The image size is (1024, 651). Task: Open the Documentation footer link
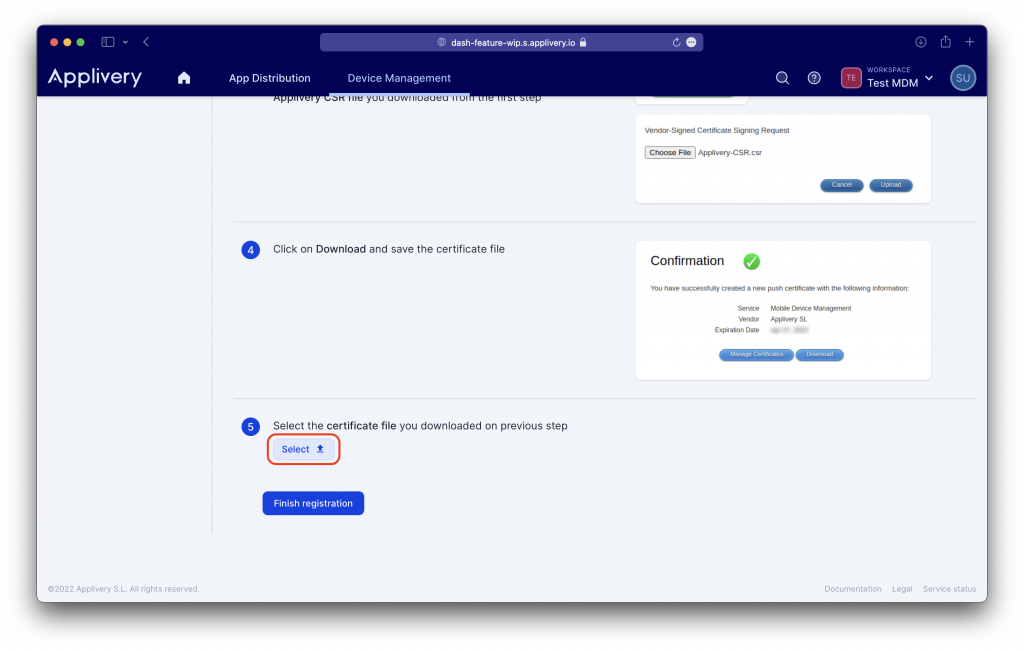(x=852, y=589)
